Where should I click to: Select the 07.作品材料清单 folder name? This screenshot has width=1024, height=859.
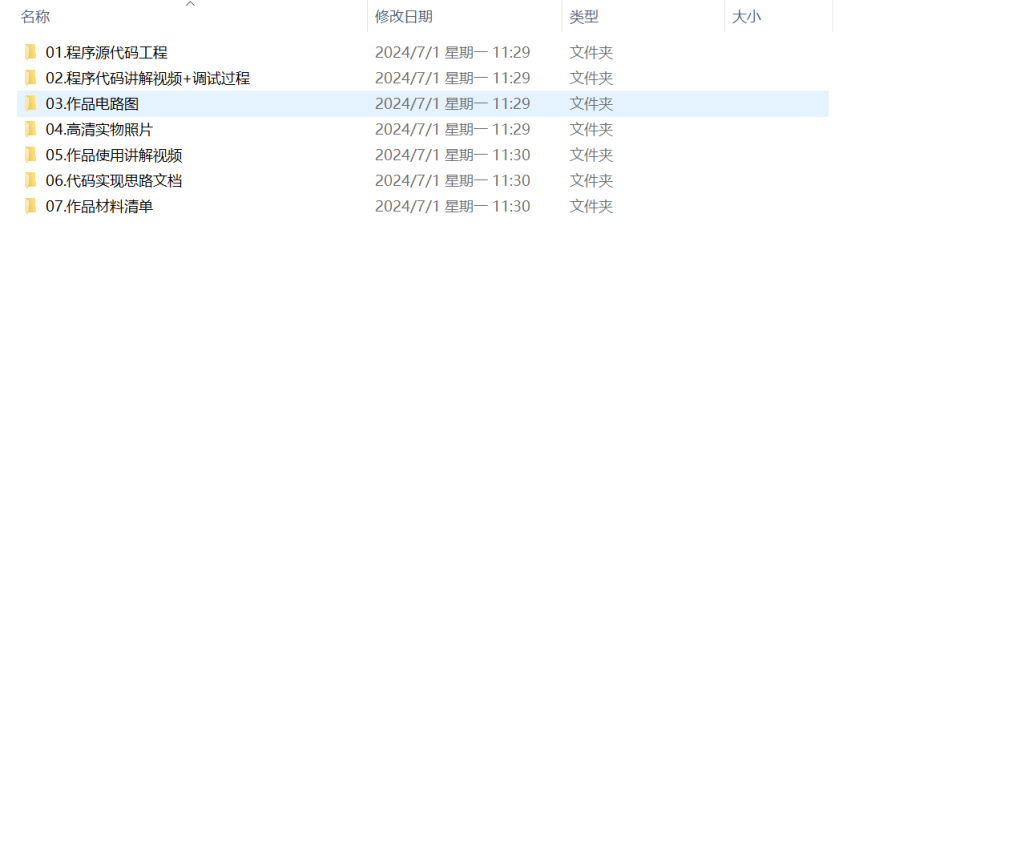click(101, 206)
